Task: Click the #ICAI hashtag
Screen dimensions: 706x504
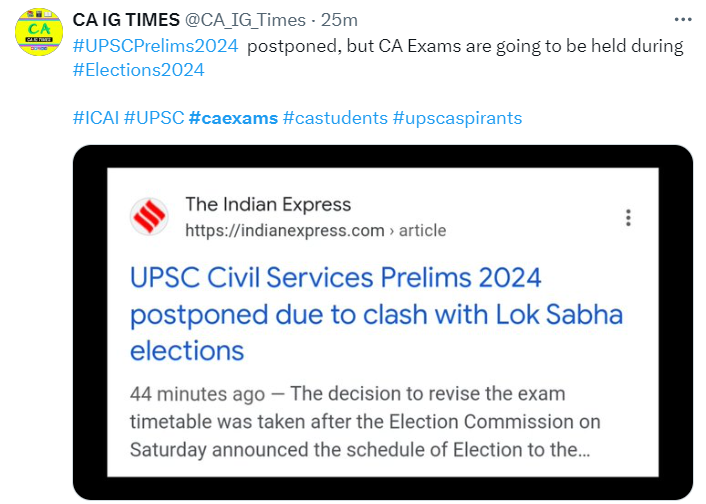Action: [x=96, y=118]
